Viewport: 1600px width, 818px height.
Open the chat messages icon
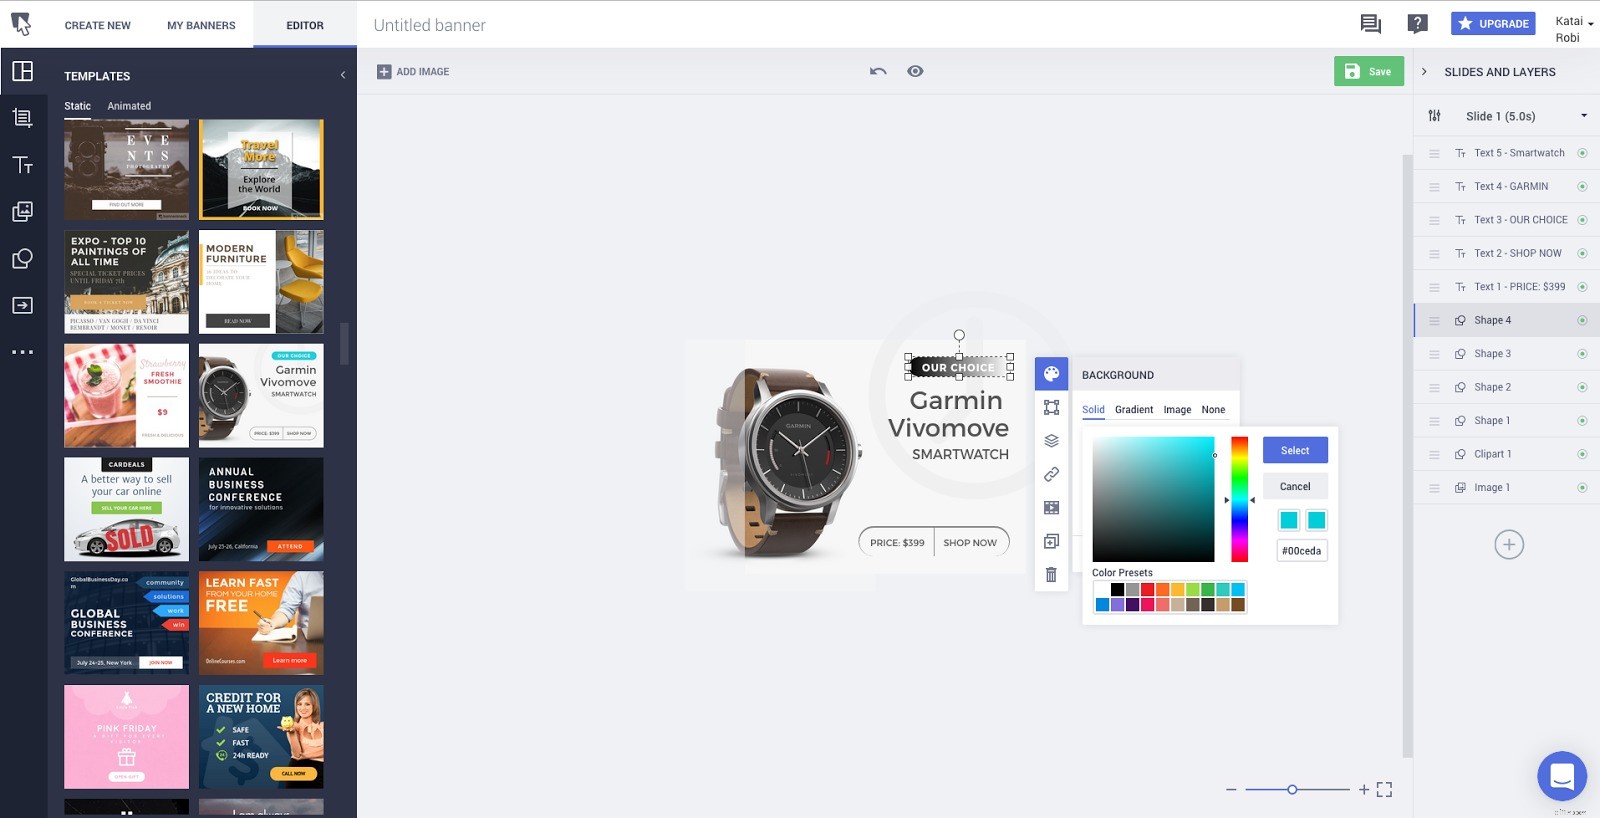click(1370, 24)
